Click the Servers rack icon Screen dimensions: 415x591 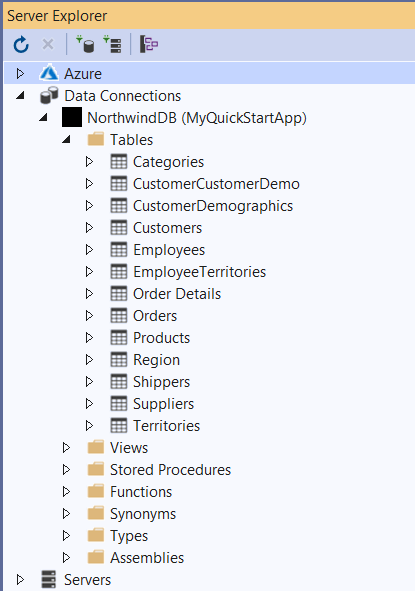point(49,579)
